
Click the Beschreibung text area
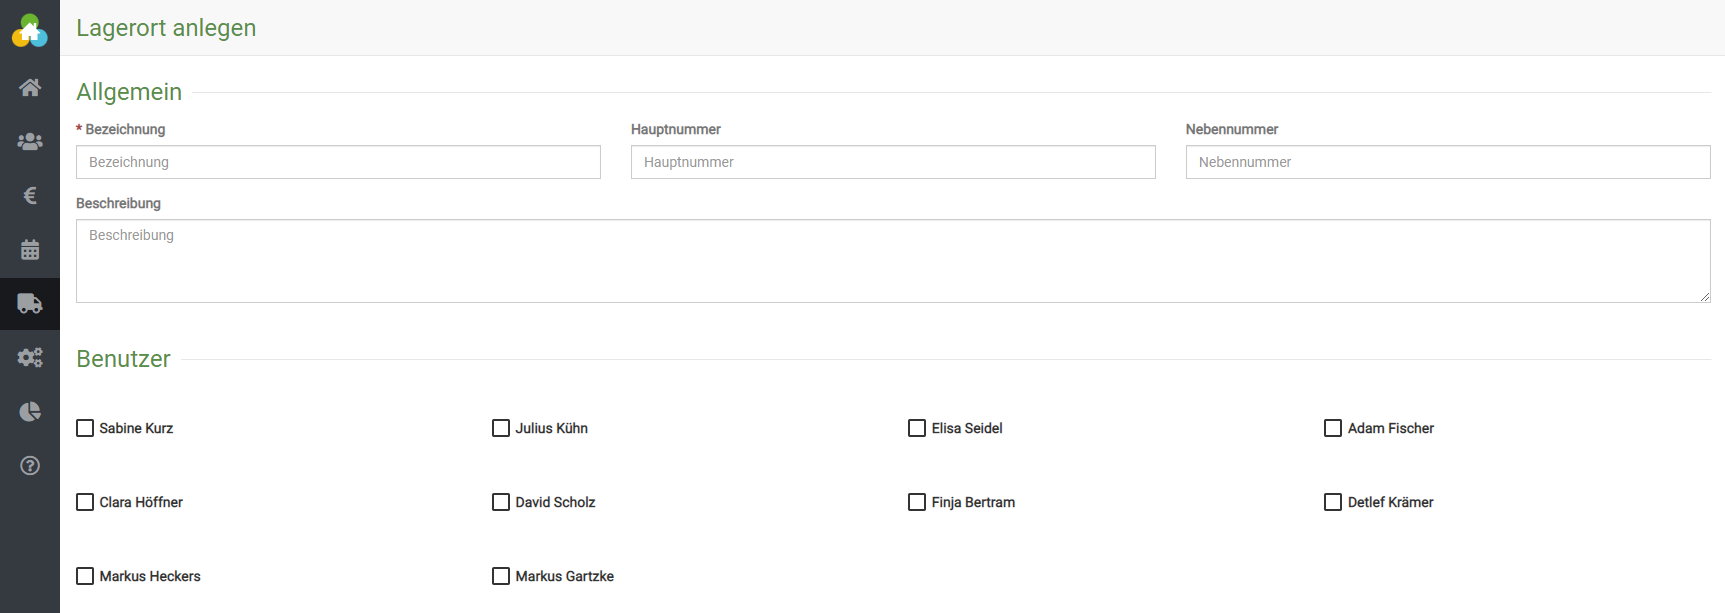[x=892, y=261]
